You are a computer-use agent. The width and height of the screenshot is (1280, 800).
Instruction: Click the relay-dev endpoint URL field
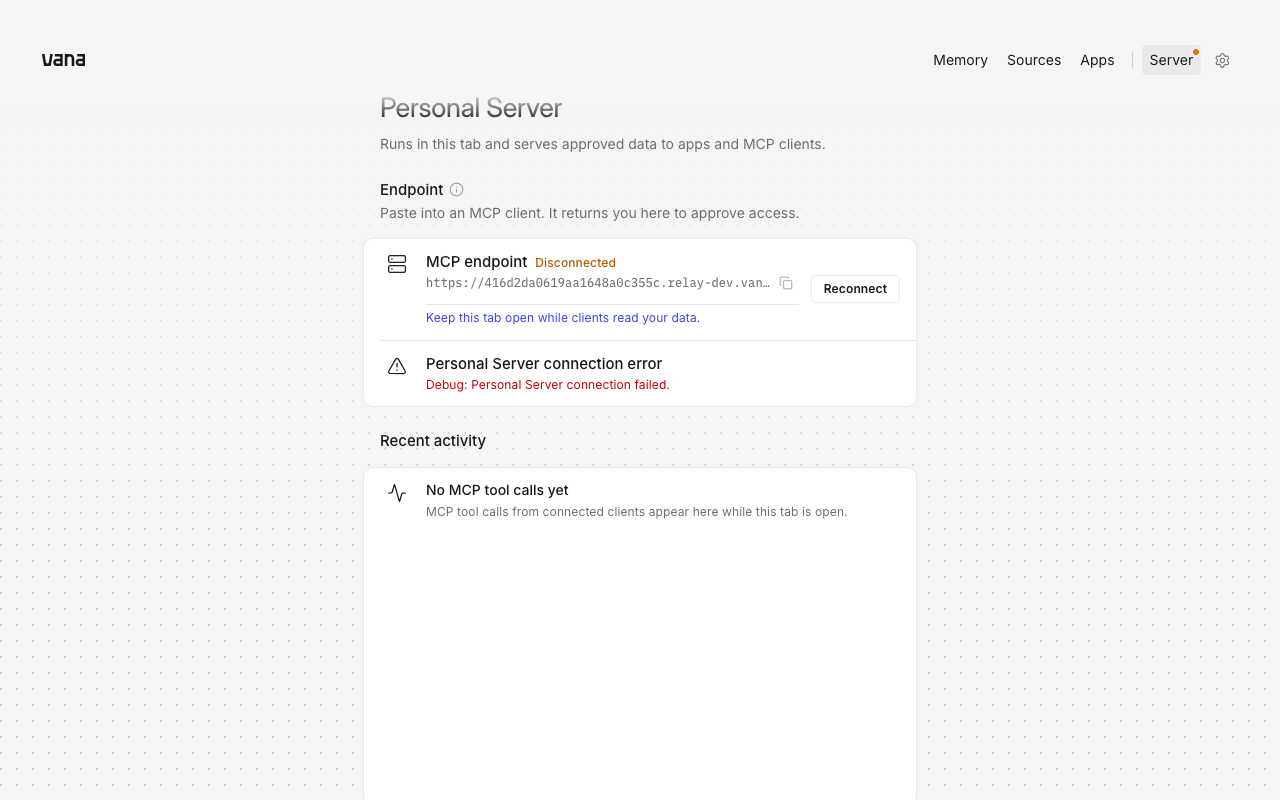[598, 283]
